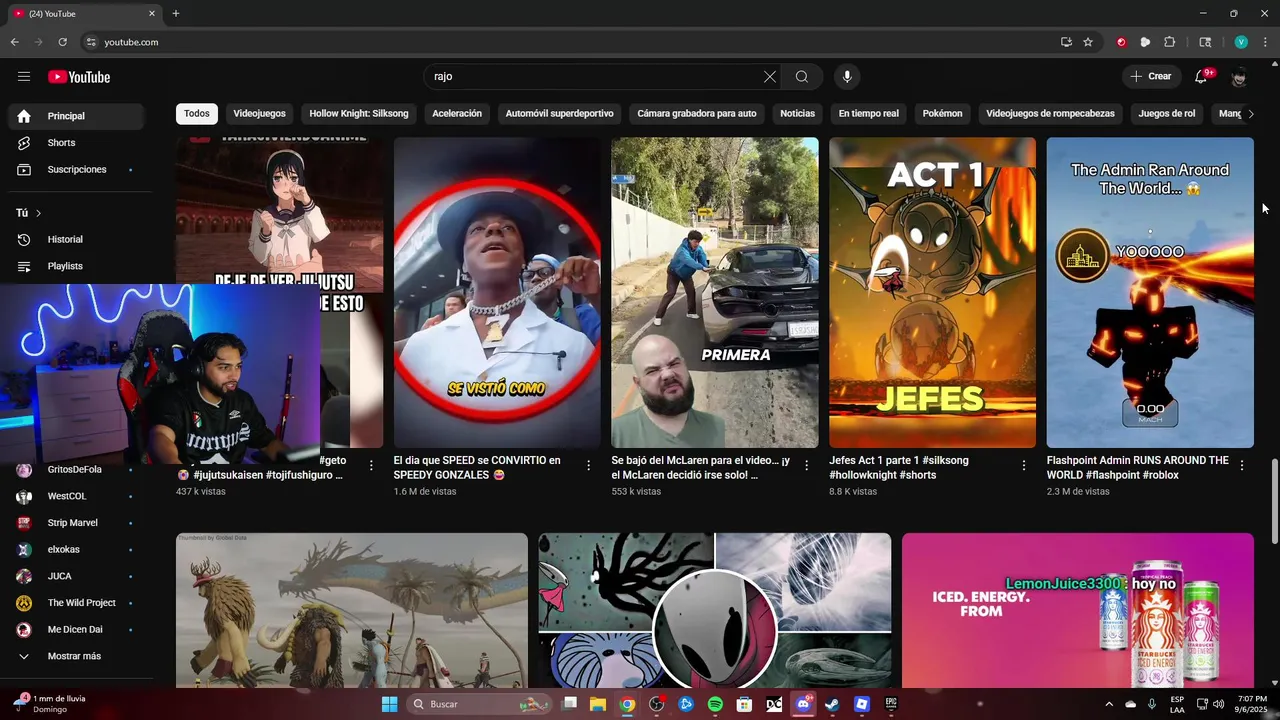Open Steam from the taskbar
The image size is (1280, 720).
(832, 704)
